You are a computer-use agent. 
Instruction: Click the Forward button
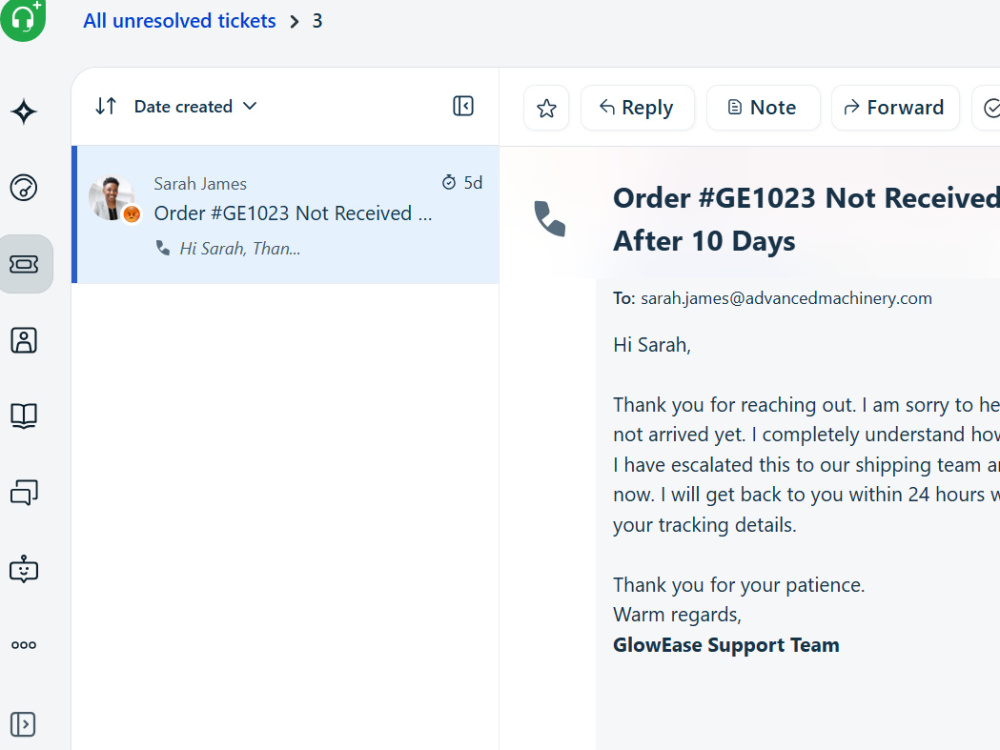click(895, 108)
